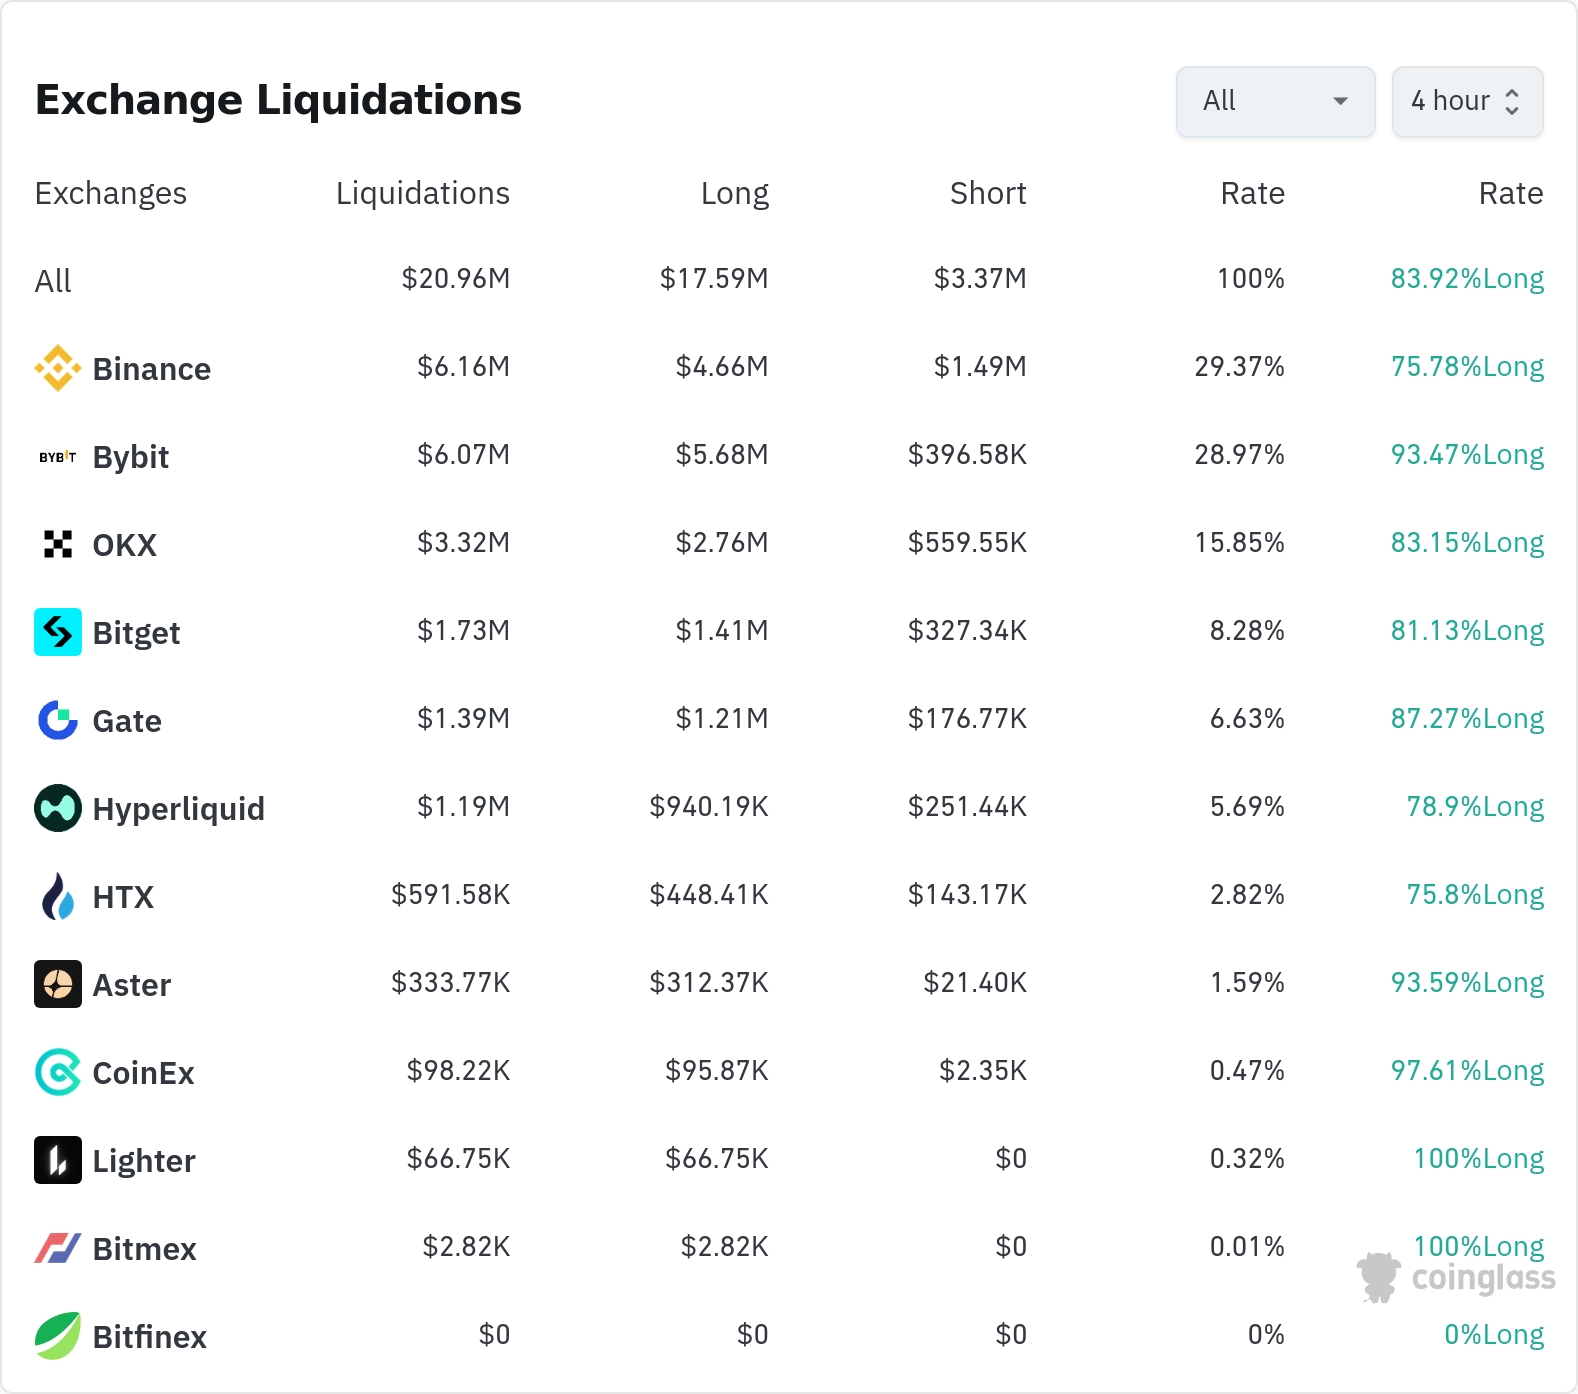The image size is (1578, 1394).
Task: Sort by the Short column header
Action: point(987,193)
